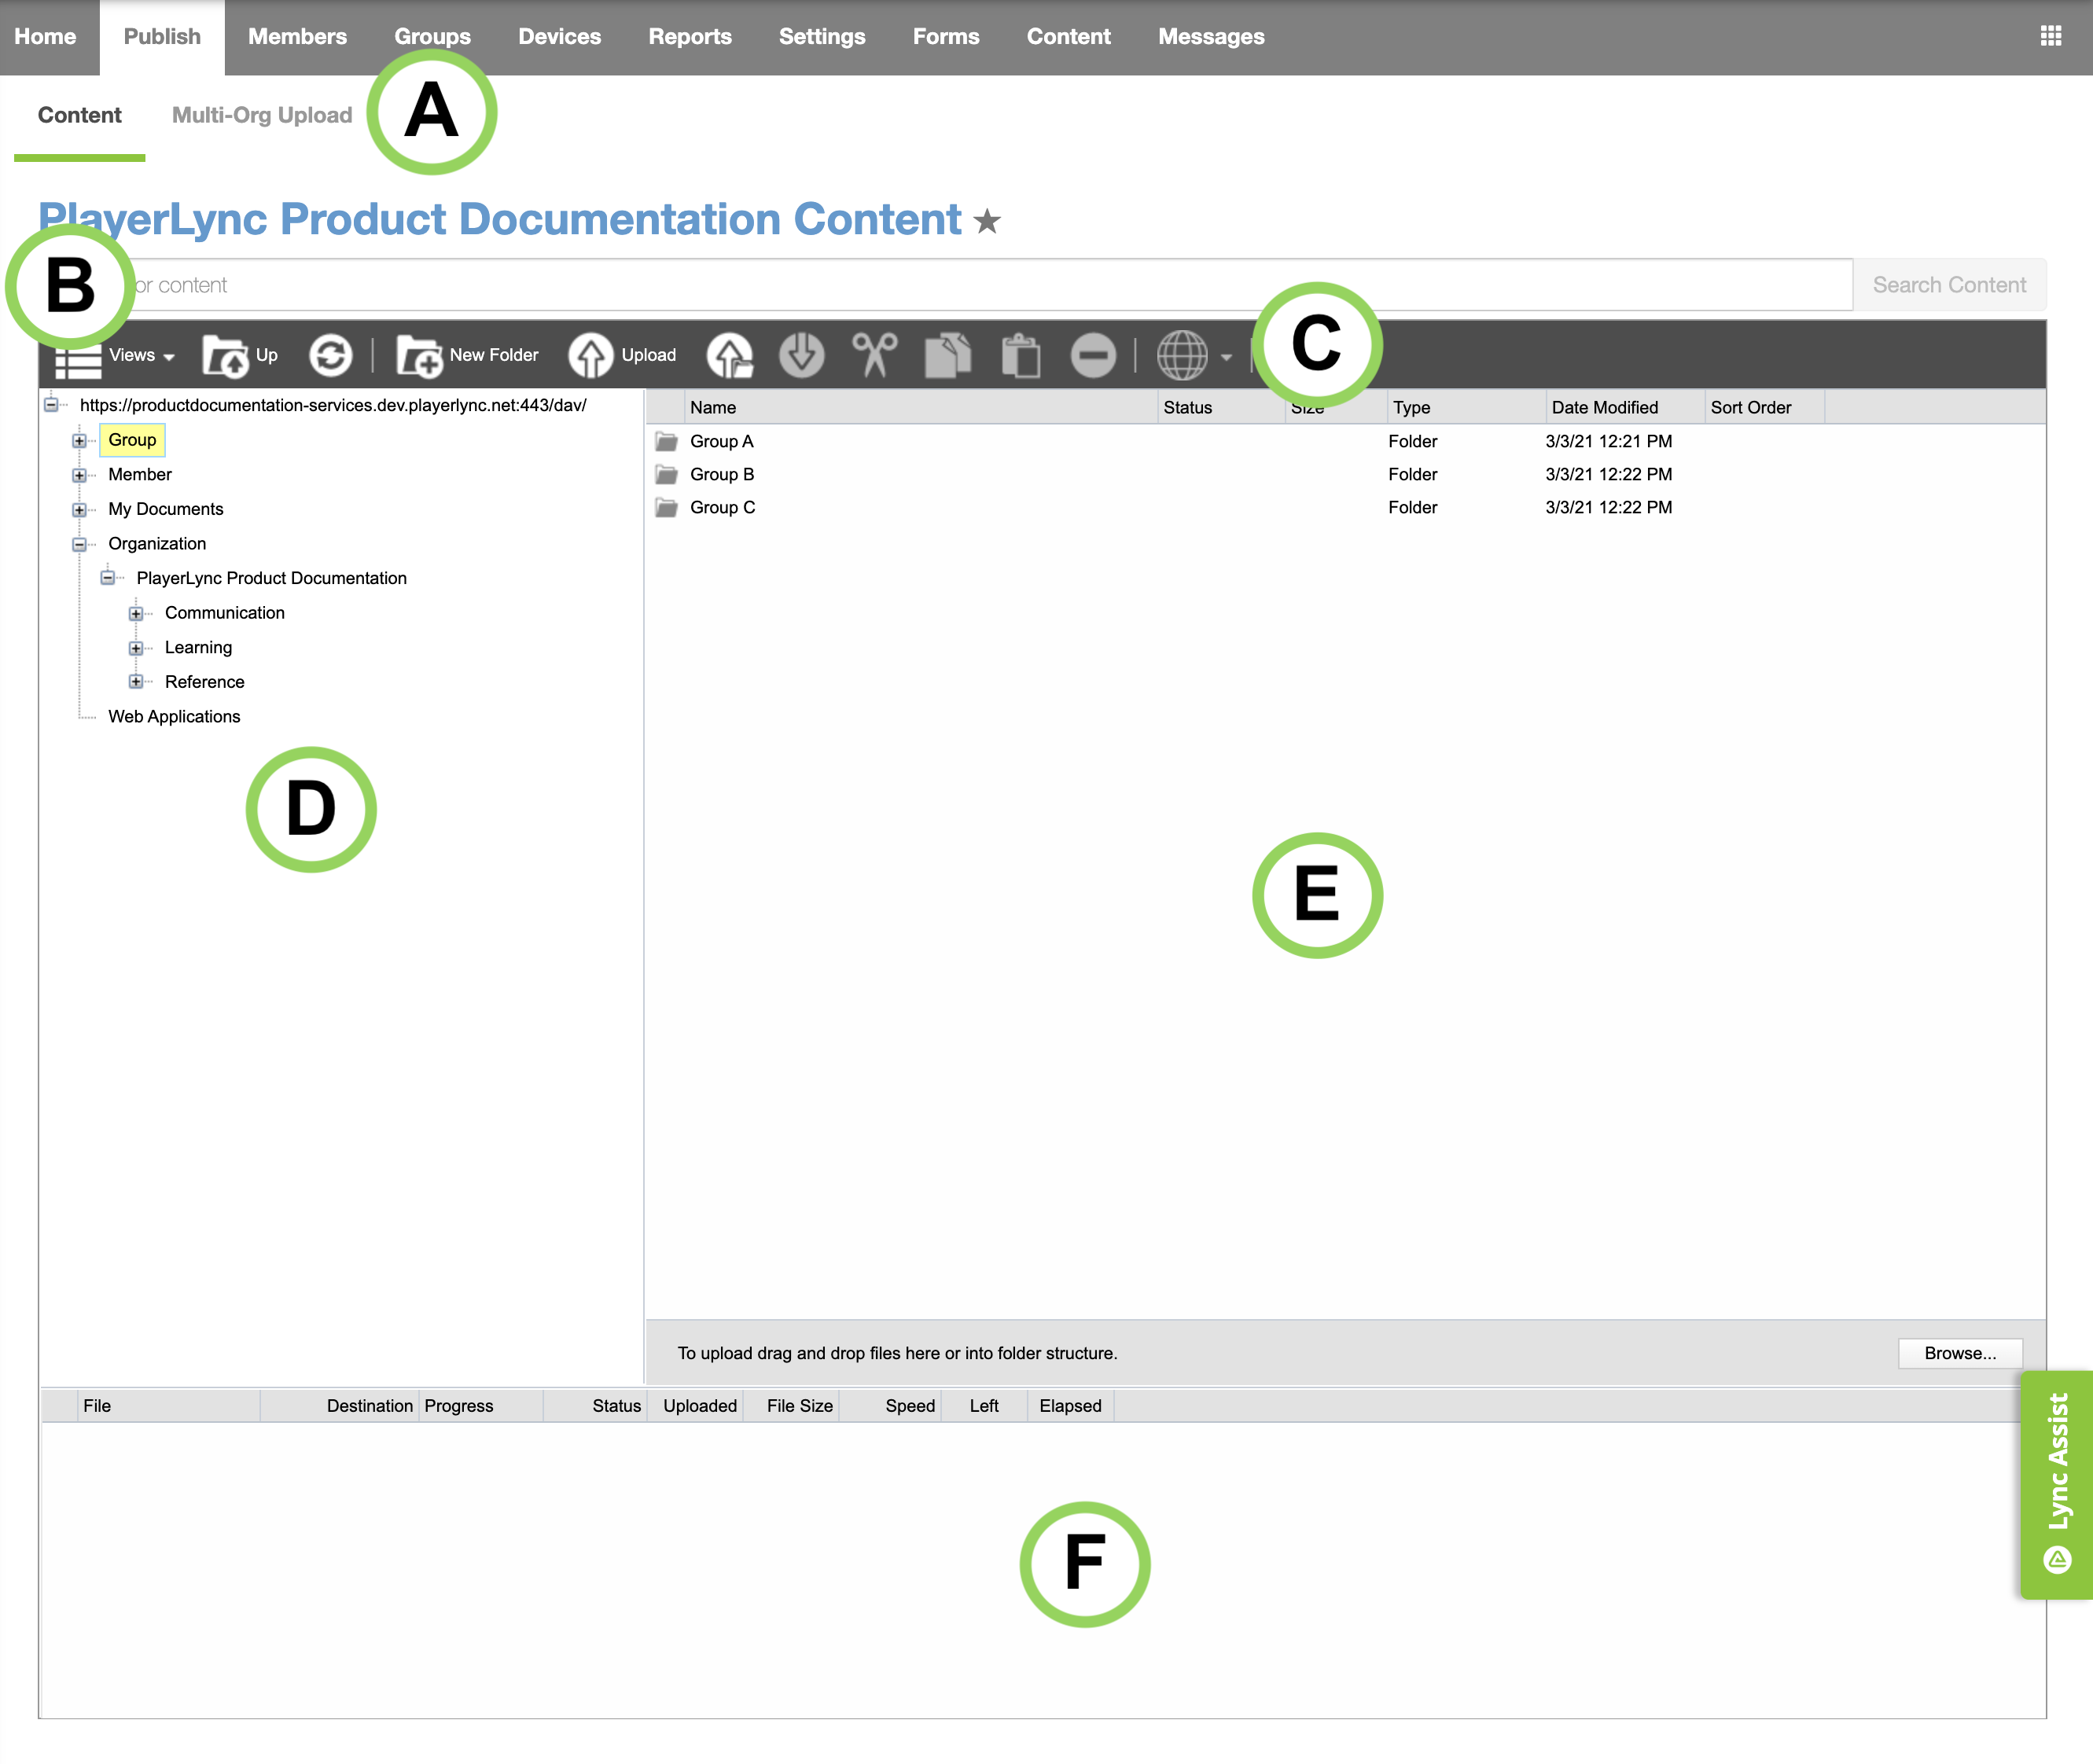Click the Destination column header in upload queue

[x=340, y=1406]
